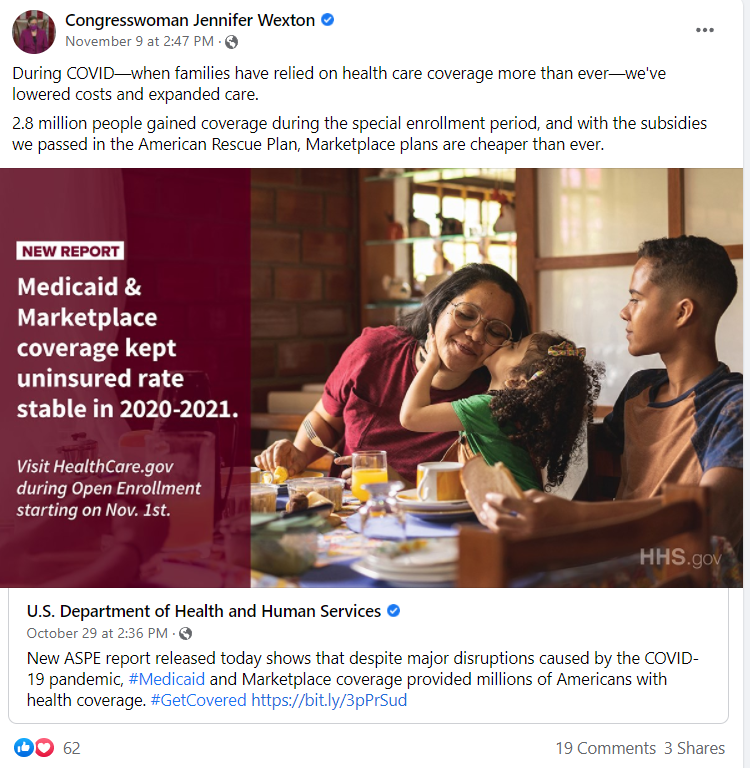The width and height of the screenshot is (750, 768).
Task: Click the globe icon beside October 29
Action: coord(185,633)
